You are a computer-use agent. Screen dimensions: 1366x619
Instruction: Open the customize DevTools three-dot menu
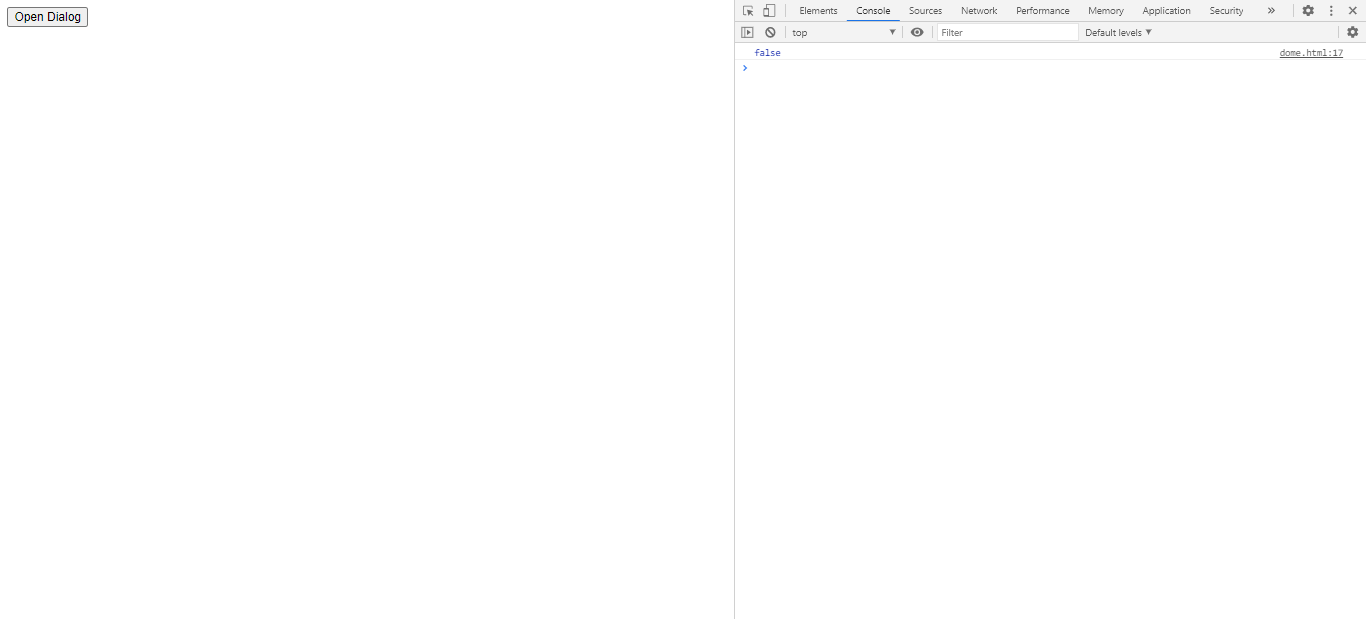[1330, 10]
